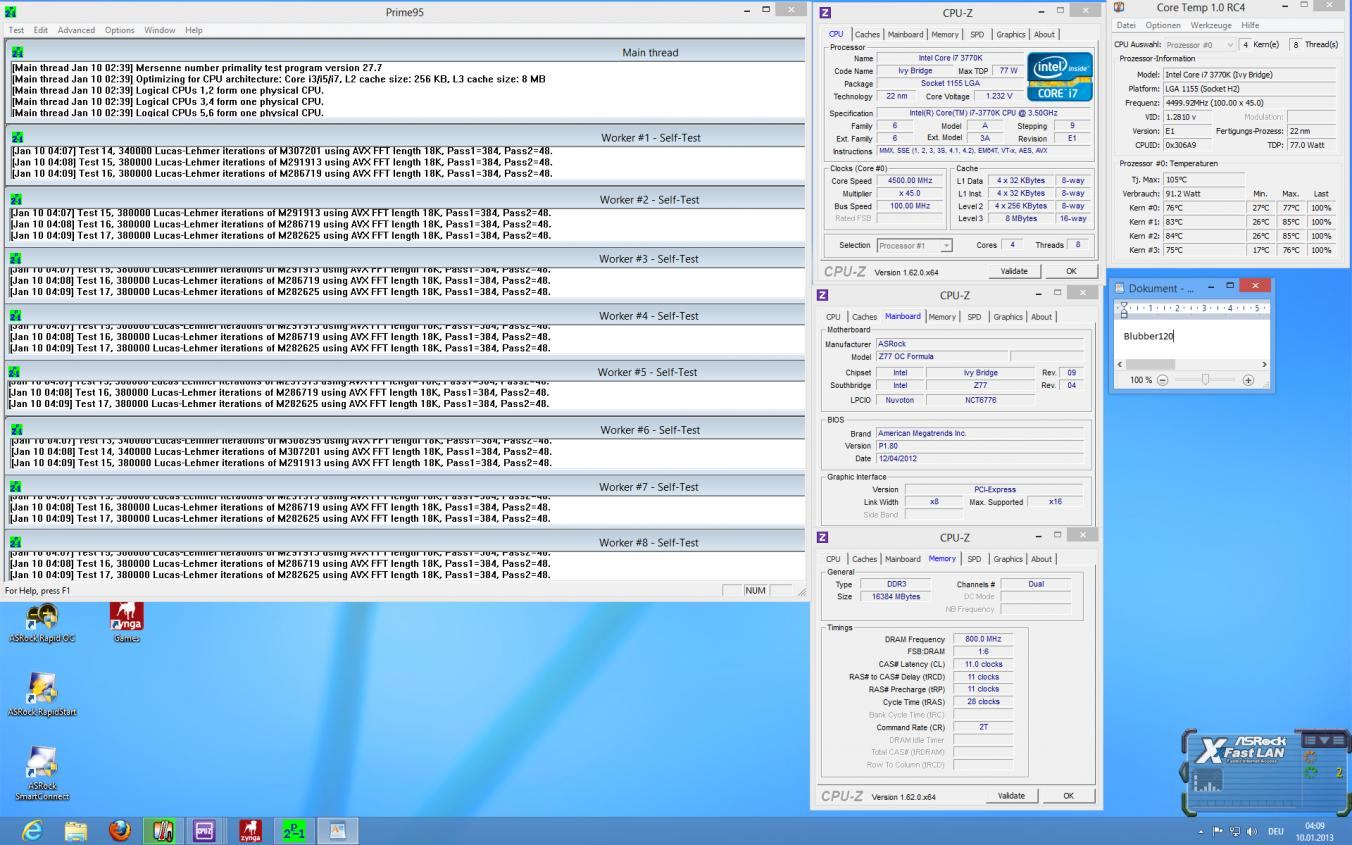1352x845 pixels.
Task: Open File Explorer from the taskbar
Action: click(76, 830)
